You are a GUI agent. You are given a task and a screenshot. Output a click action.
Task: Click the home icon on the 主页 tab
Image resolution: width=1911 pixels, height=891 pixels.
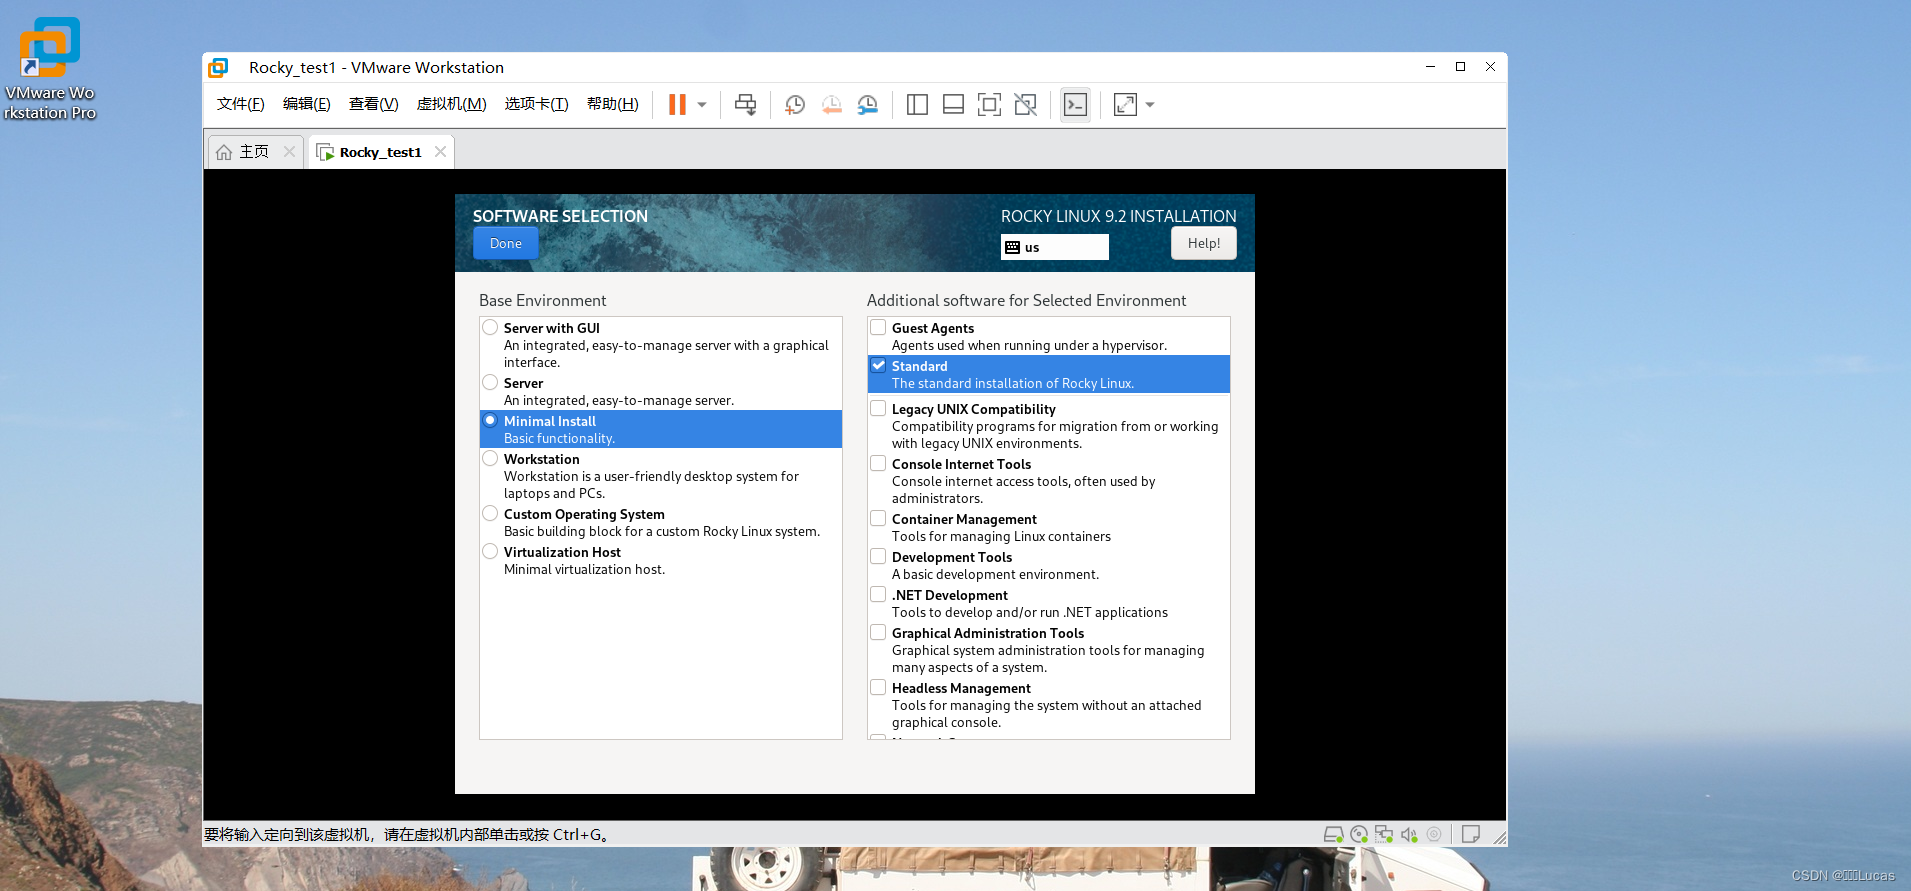pos(224,152)
